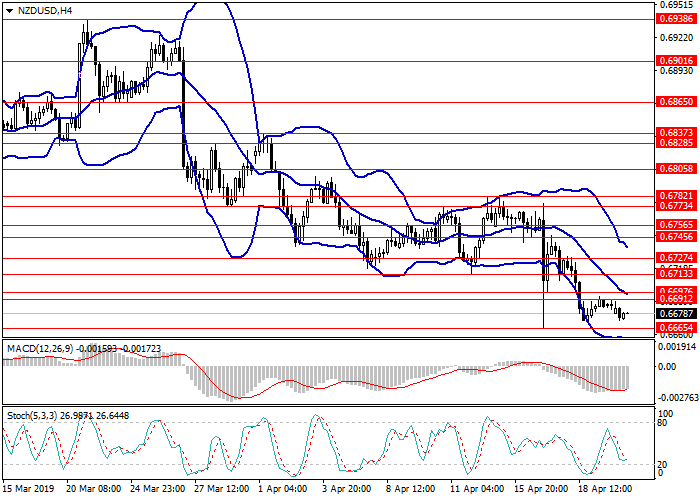Select the 0.67565 price level label
This screenshot has width=700, height=500.
[674, 225]
